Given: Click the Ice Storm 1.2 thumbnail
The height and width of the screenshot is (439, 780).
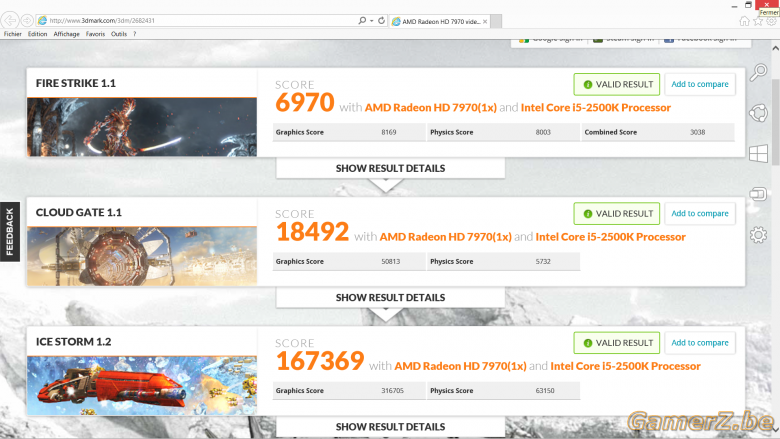Looking at the screenshot, I should pyautogui.click(x=142, y=386).
